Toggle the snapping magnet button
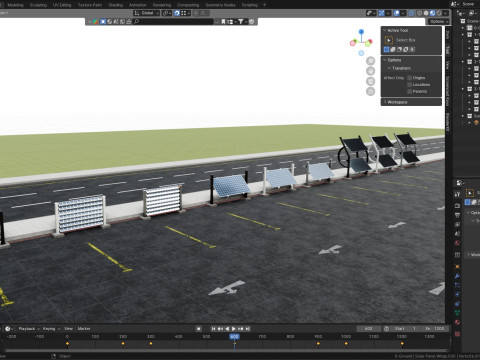 click(177, 13)
